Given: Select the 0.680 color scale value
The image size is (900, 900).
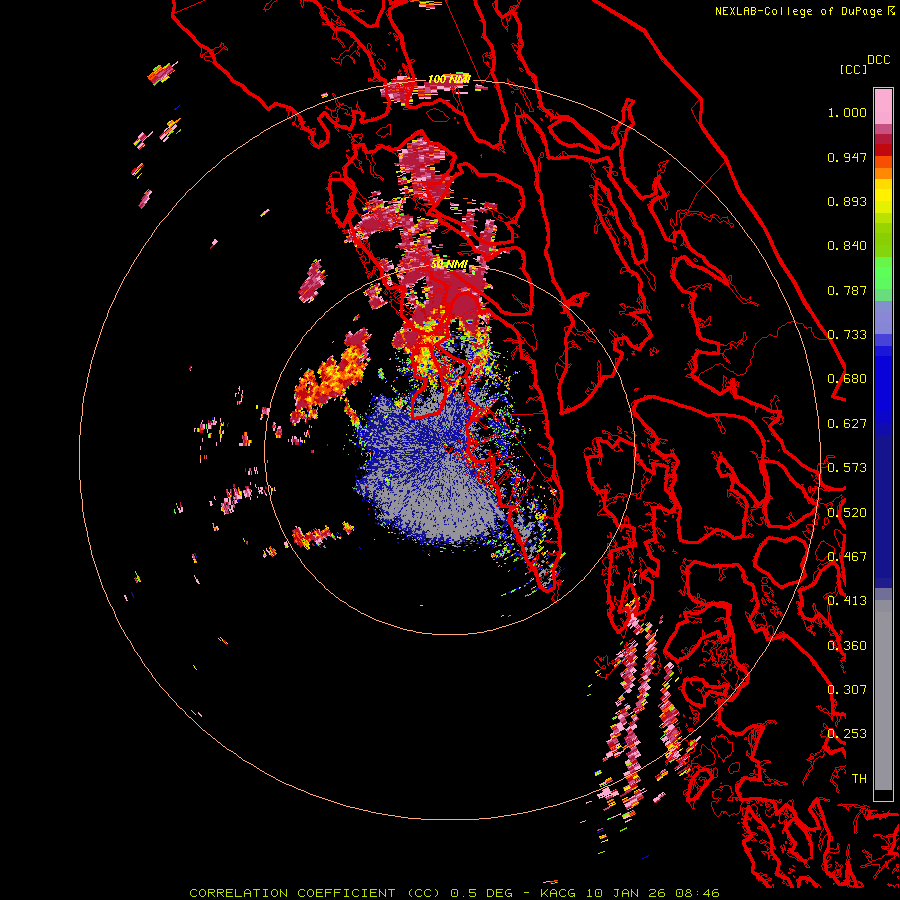Looking at the screenshot, I should click(847, 379).
